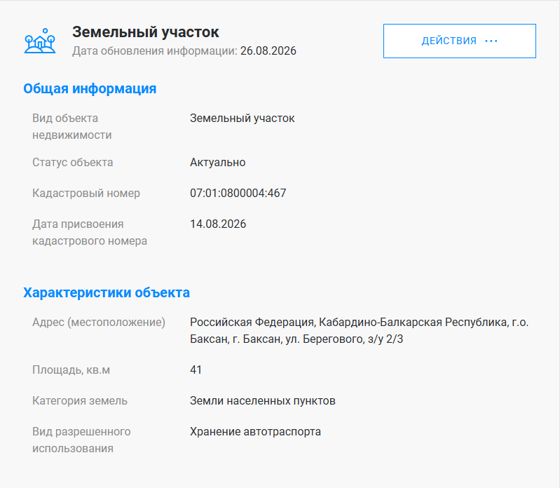This screenshot has height=488, width=560.
Task: Select value Земли населенных пунктов
Action: [262, 400]
